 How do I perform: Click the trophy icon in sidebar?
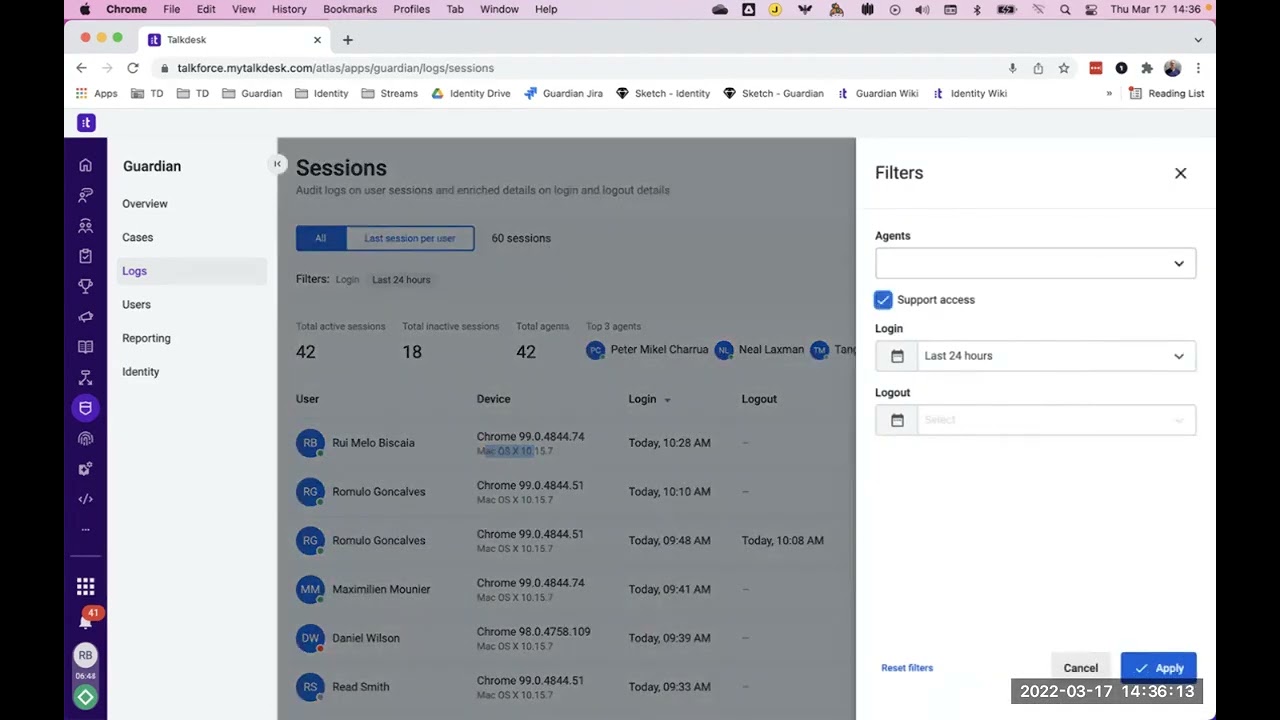click(x=85, y=287)
